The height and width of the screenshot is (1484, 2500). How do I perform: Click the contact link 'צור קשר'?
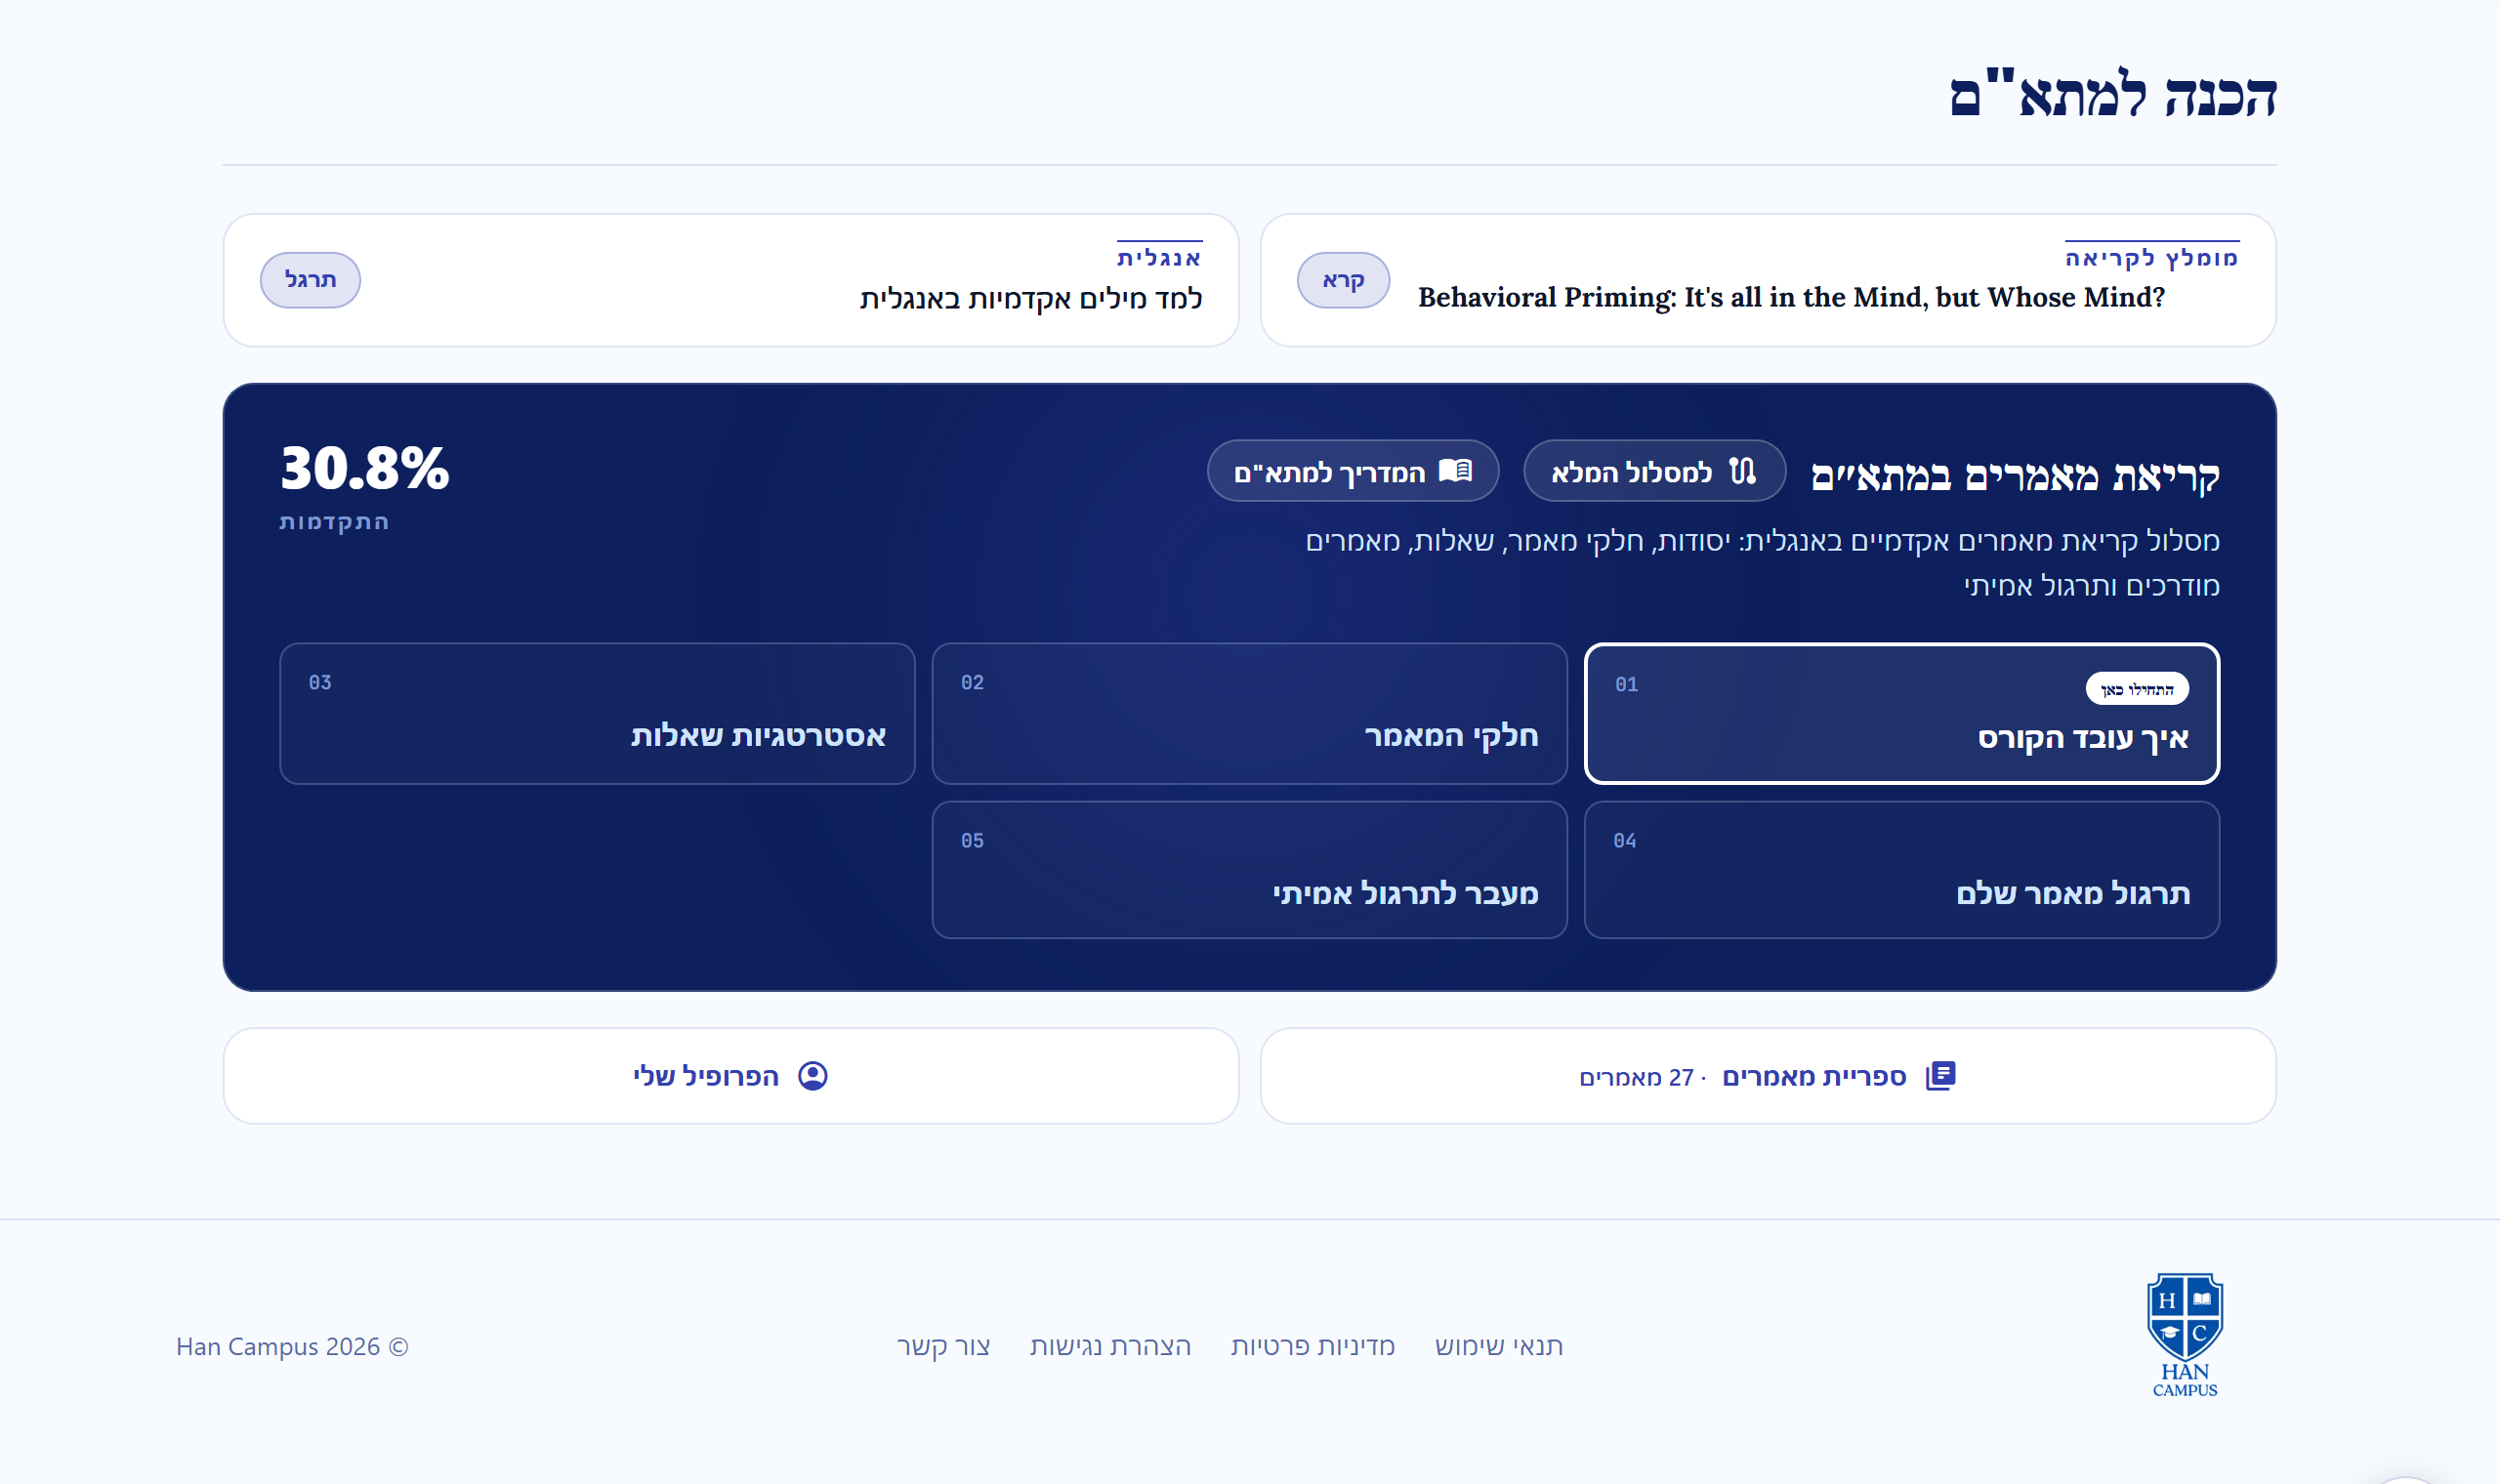[943, 1346]
